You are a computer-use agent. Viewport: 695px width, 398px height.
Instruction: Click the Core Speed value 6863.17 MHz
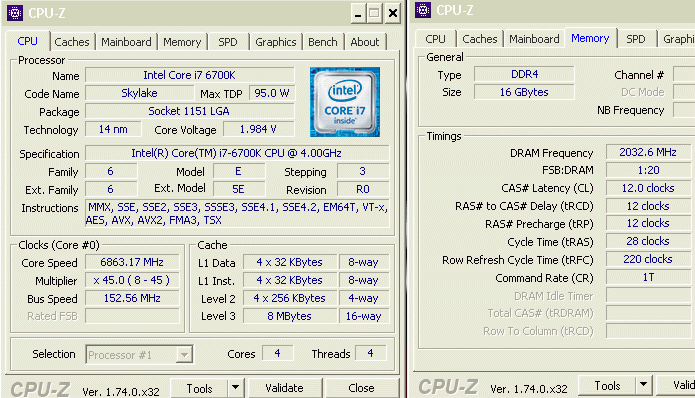(132, 262)
